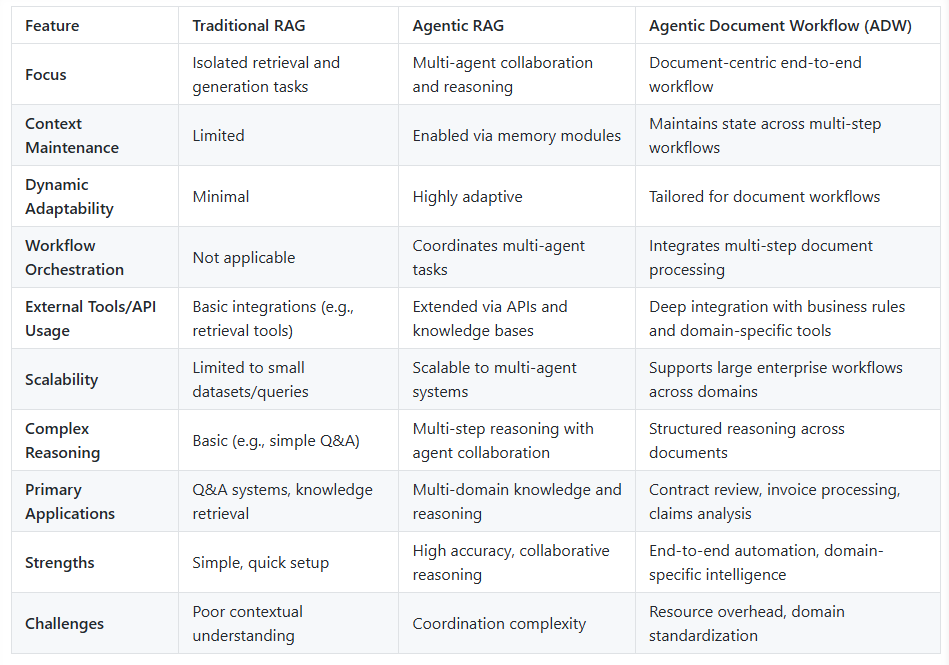Viewport: 949px width, 665px height.
Task: Click the 'Coordination complexity' cell
Action: [x=499, y=624]
